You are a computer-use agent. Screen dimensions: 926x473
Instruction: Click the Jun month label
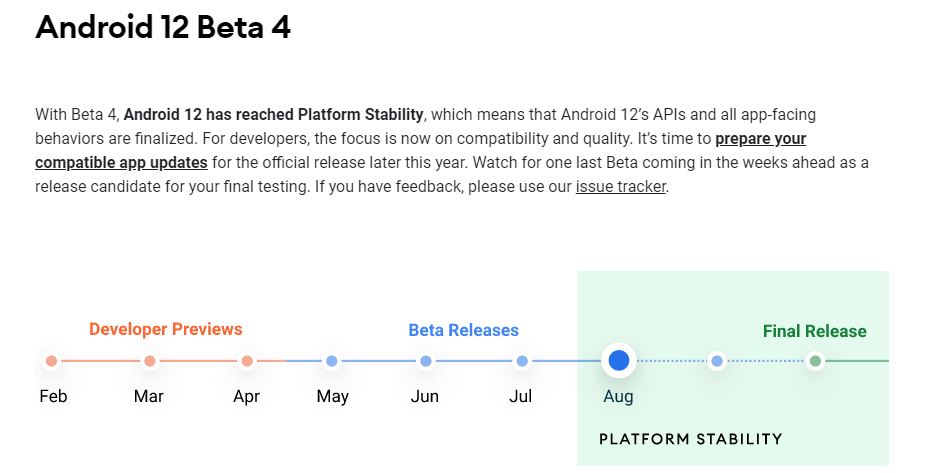tap(425, 396)
